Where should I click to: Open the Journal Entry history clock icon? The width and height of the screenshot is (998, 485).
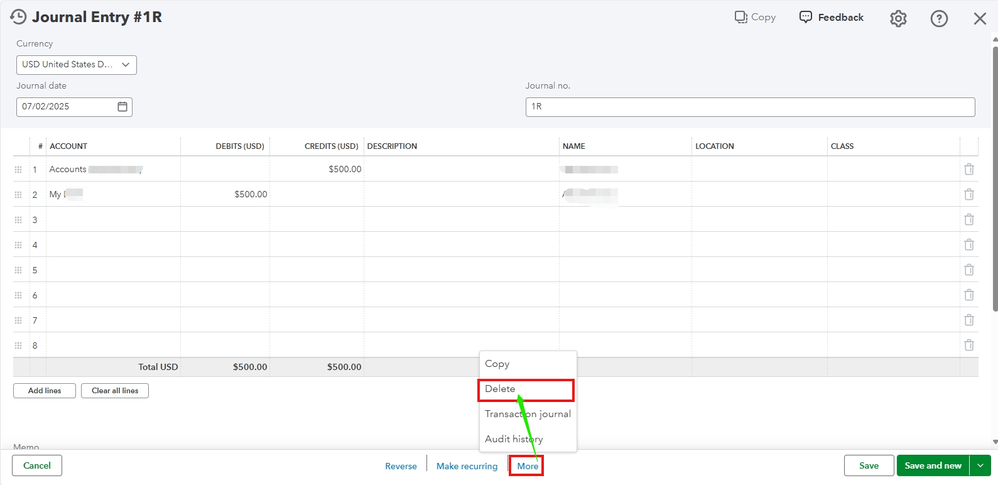(18, 17)
